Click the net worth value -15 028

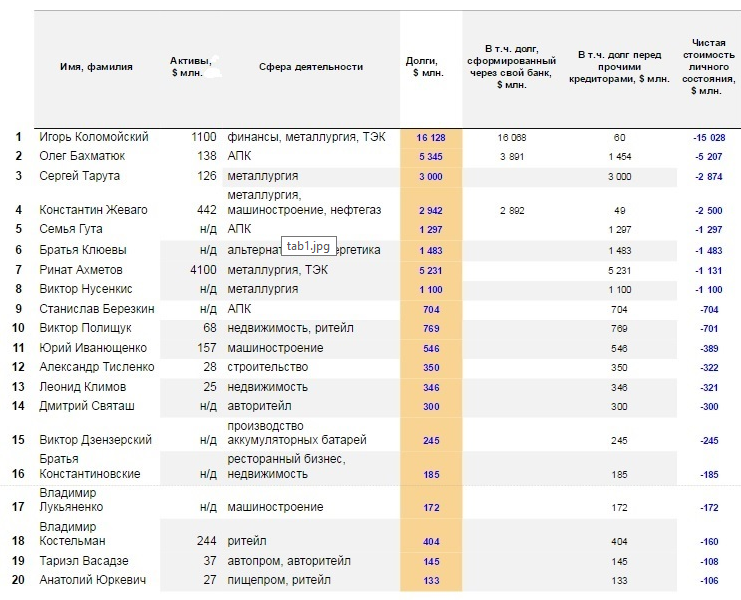click(708, 137)
